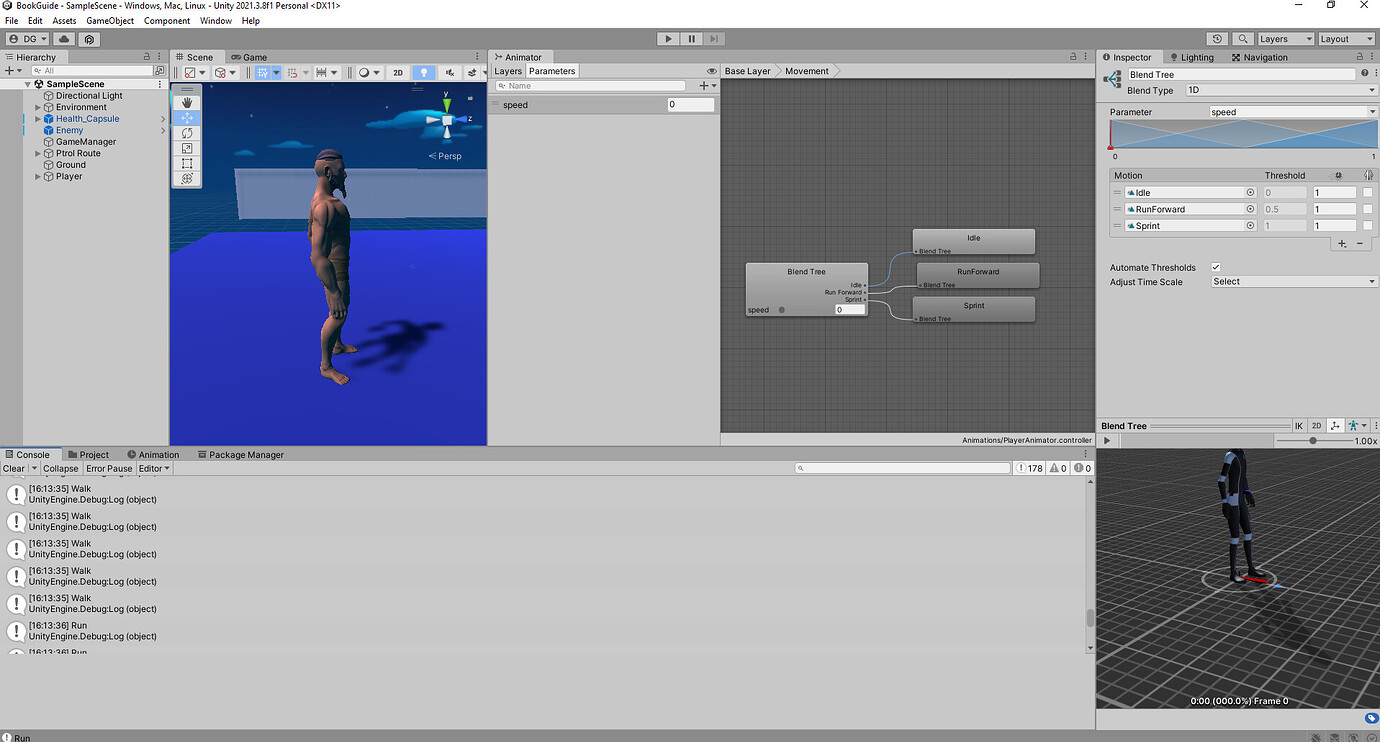Toggle 2D mode in the Scene view

[x=397, y=72]
